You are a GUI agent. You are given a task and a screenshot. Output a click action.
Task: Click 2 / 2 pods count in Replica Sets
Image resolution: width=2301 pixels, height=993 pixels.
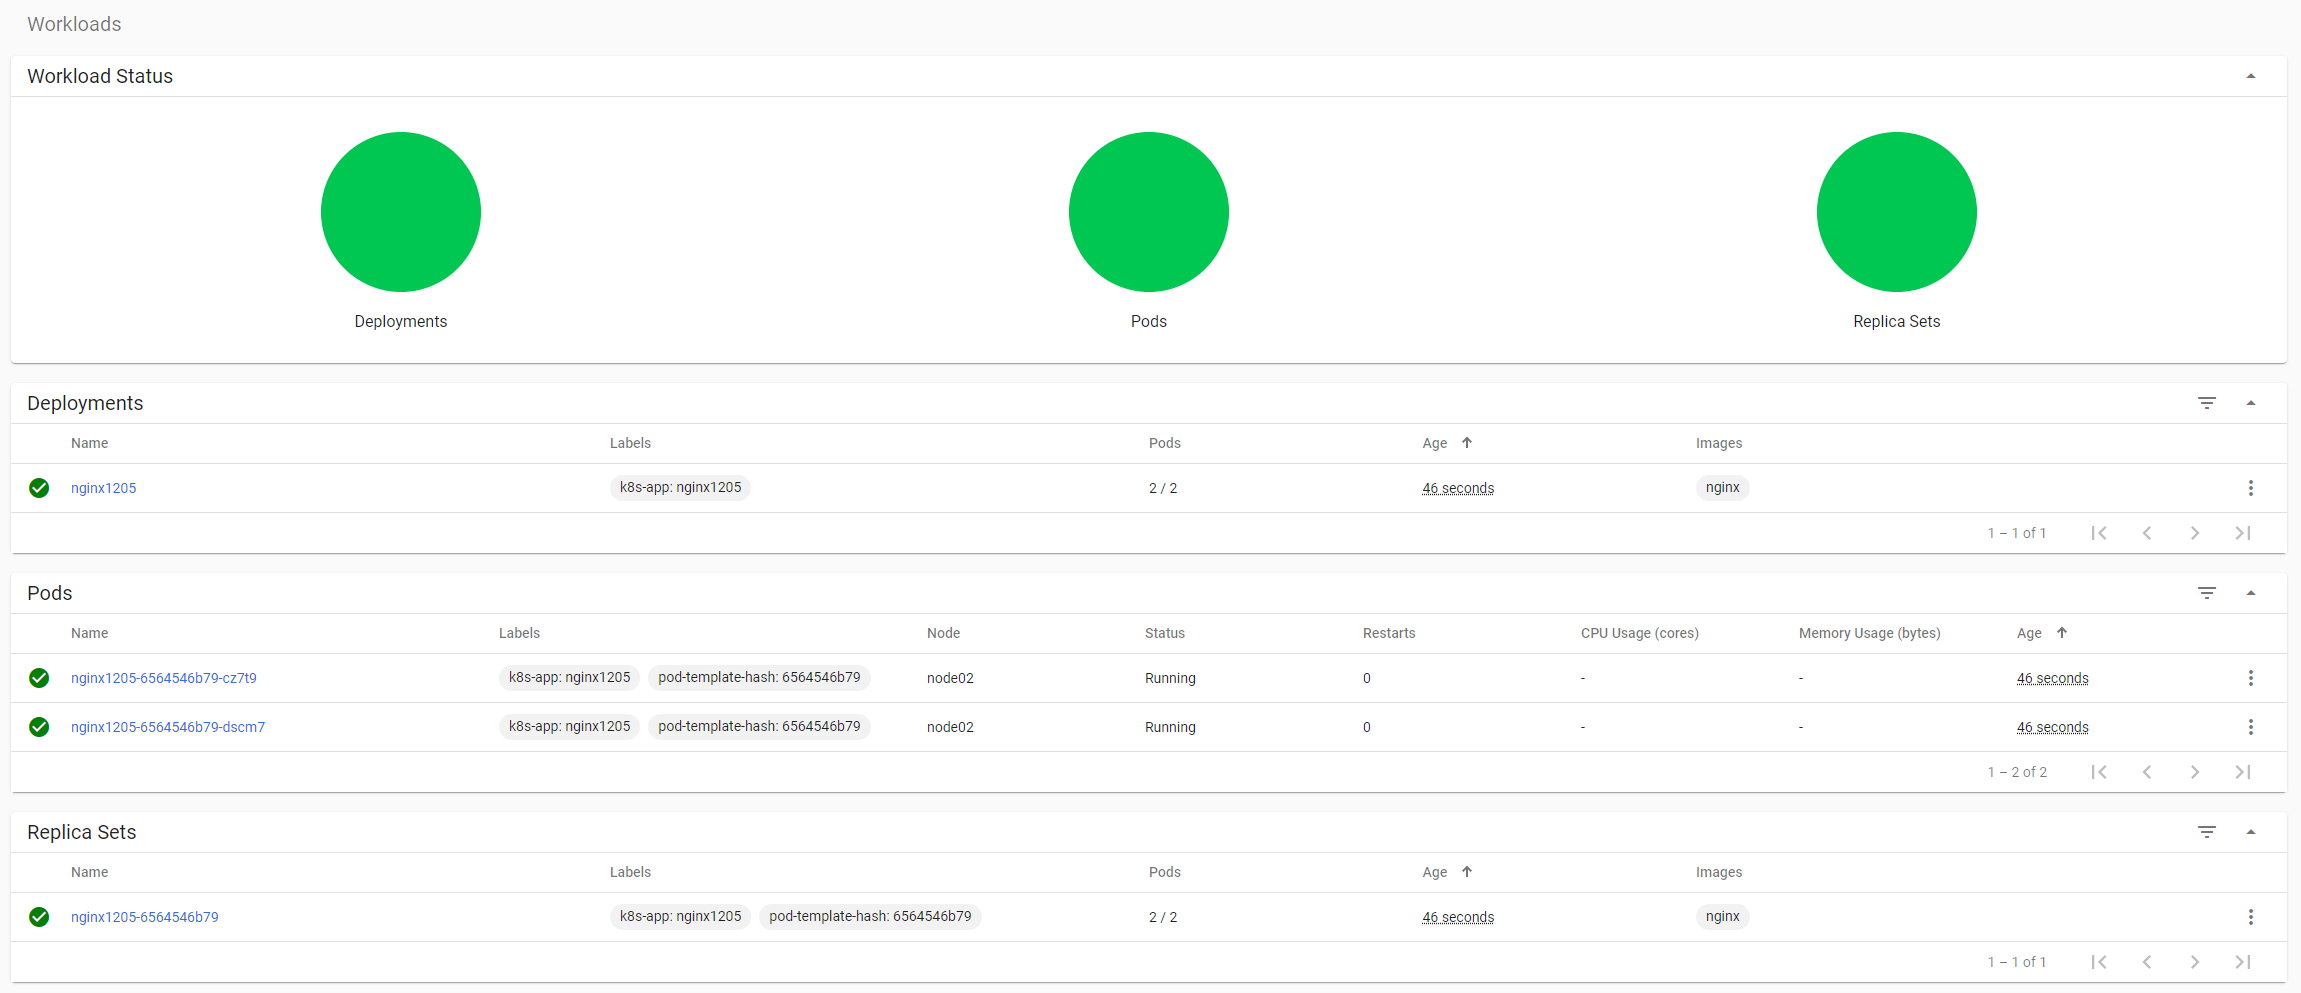[1163, 917]
